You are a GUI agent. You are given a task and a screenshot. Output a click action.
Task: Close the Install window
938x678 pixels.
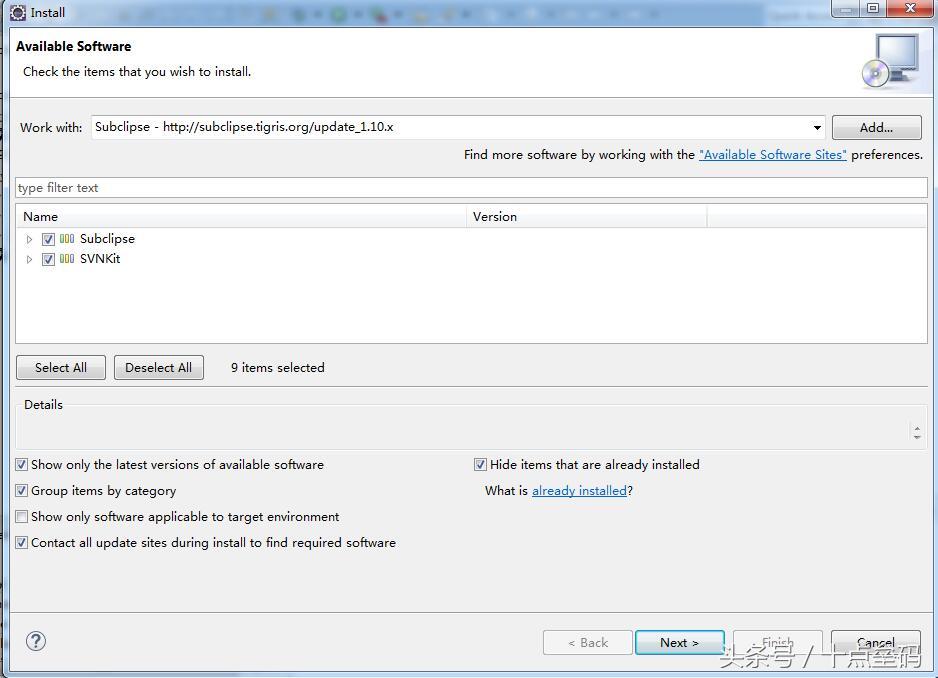910,8
